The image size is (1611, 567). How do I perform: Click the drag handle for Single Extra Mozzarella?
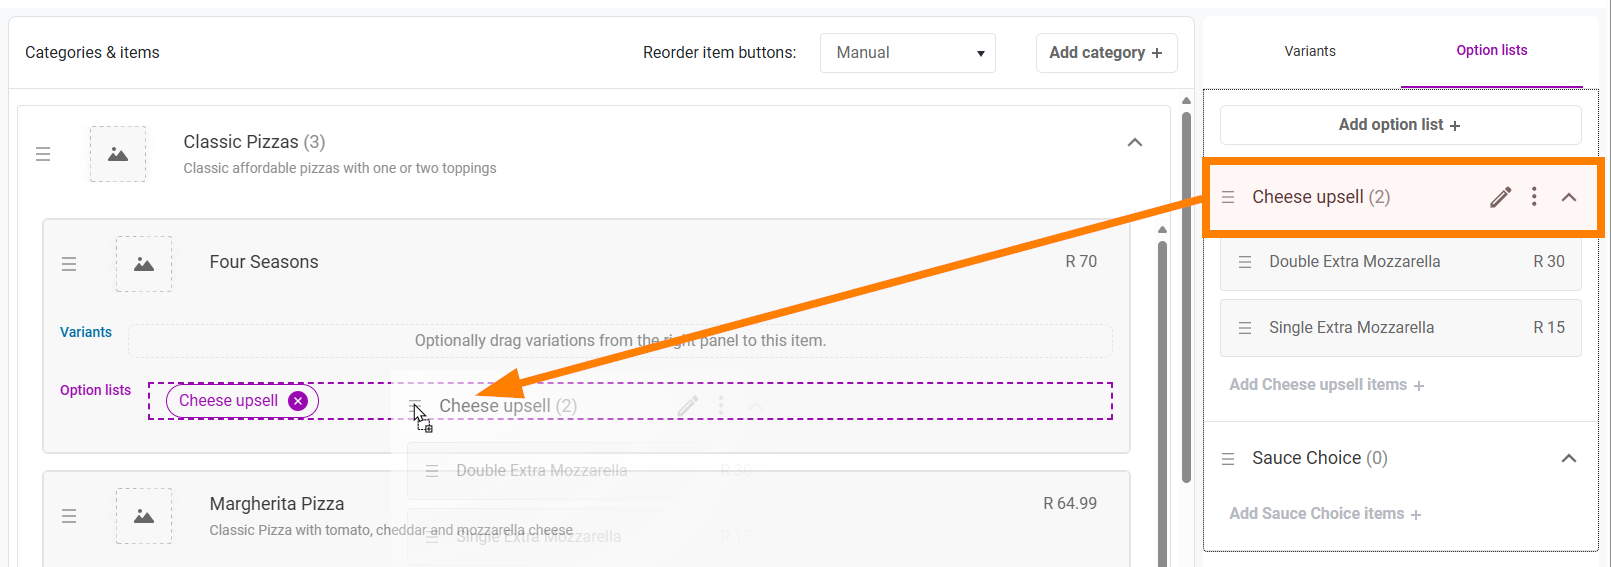(x=1245, y=328)
